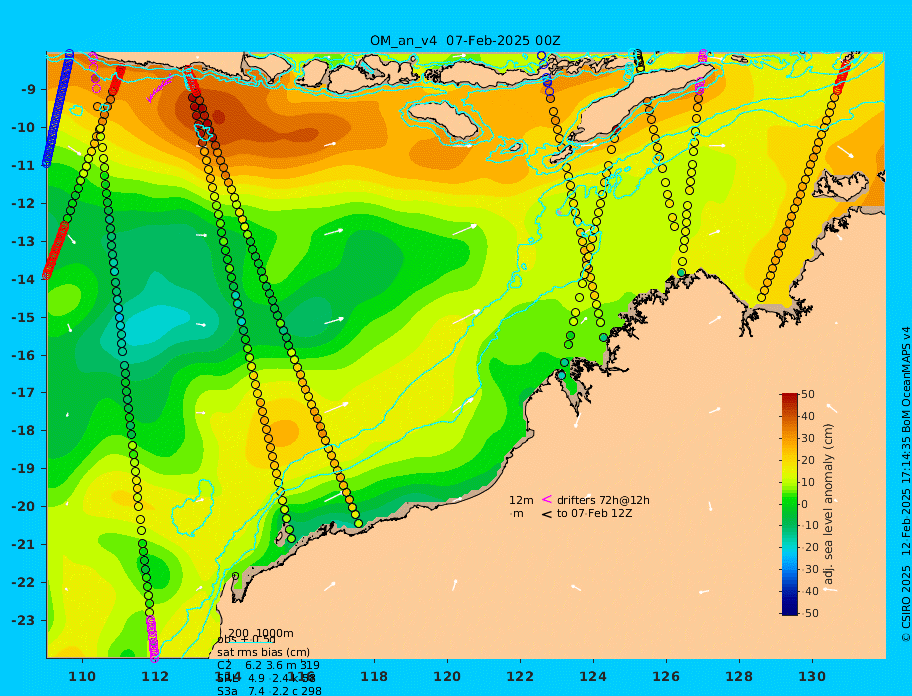Click the -22 latitude axis label

click(23, 583)
